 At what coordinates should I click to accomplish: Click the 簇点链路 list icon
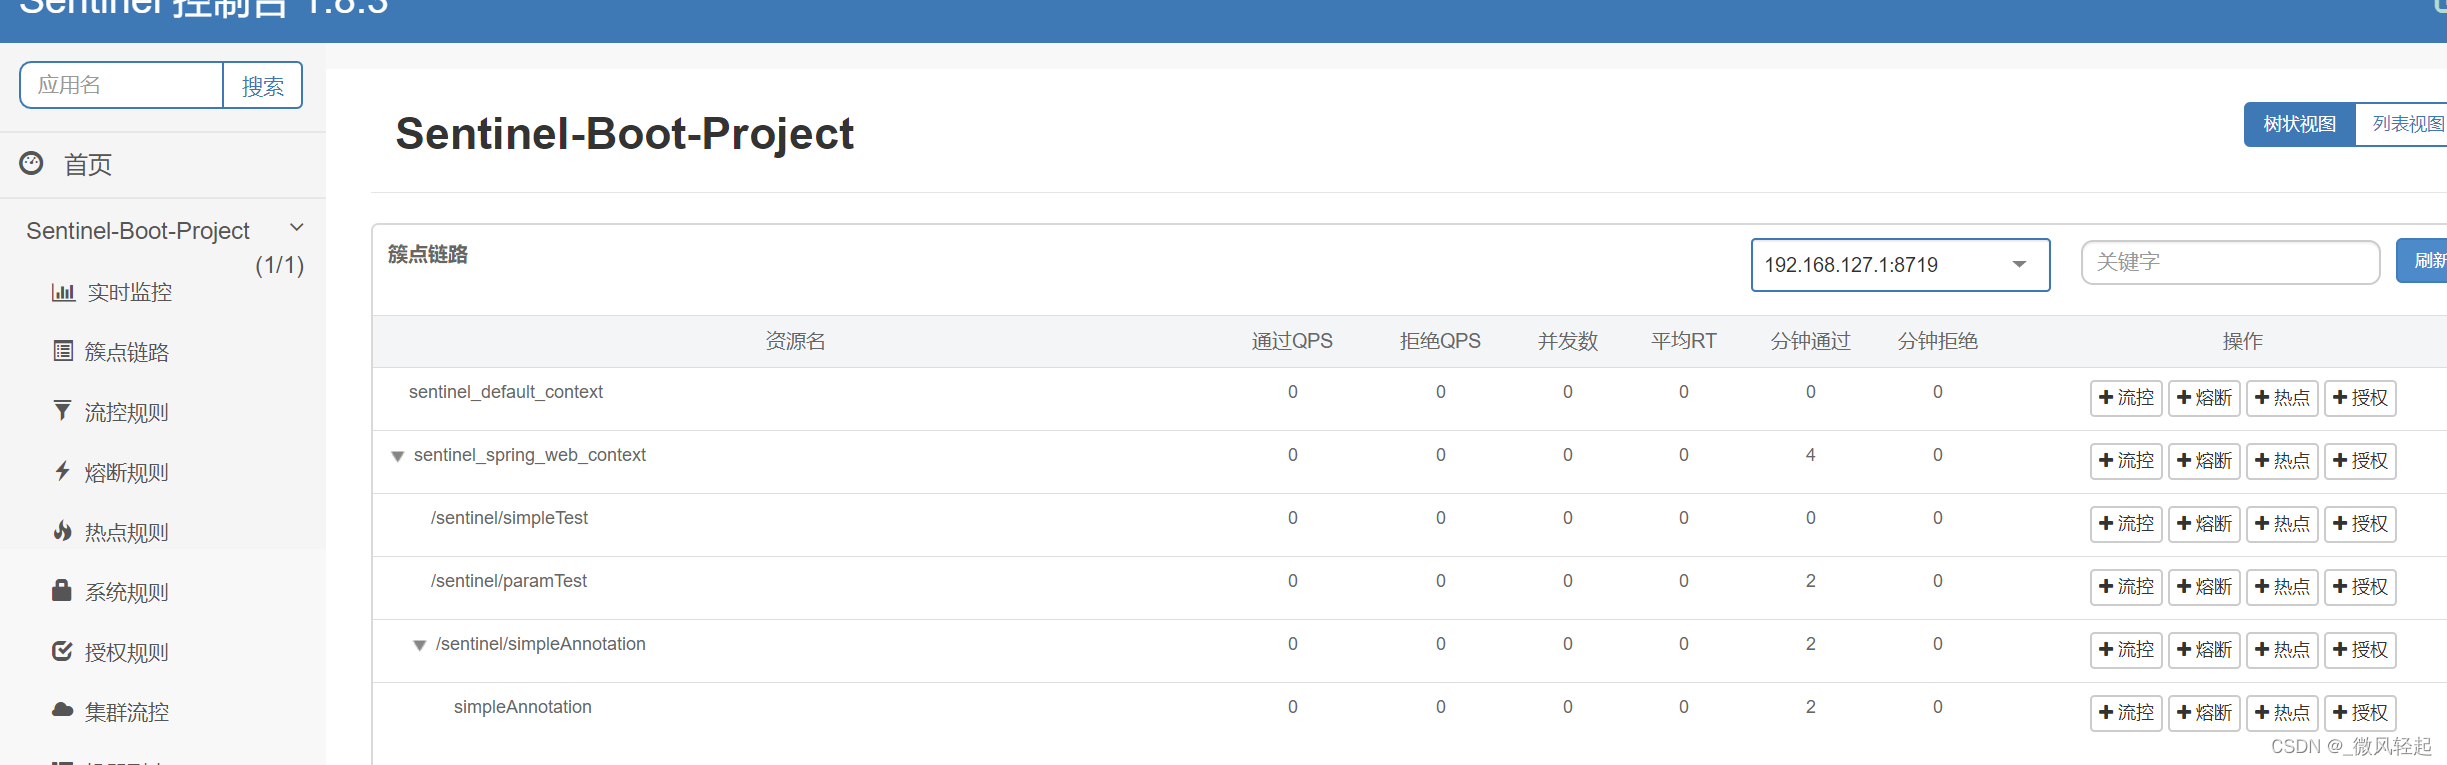(x=63, y=351)
